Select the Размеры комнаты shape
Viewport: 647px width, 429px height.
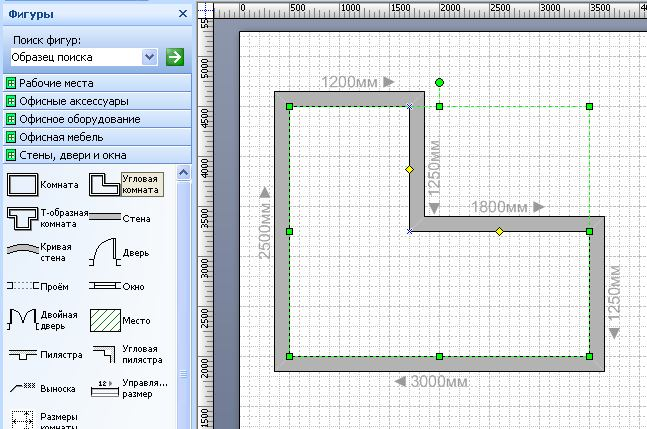click(44, 420)
